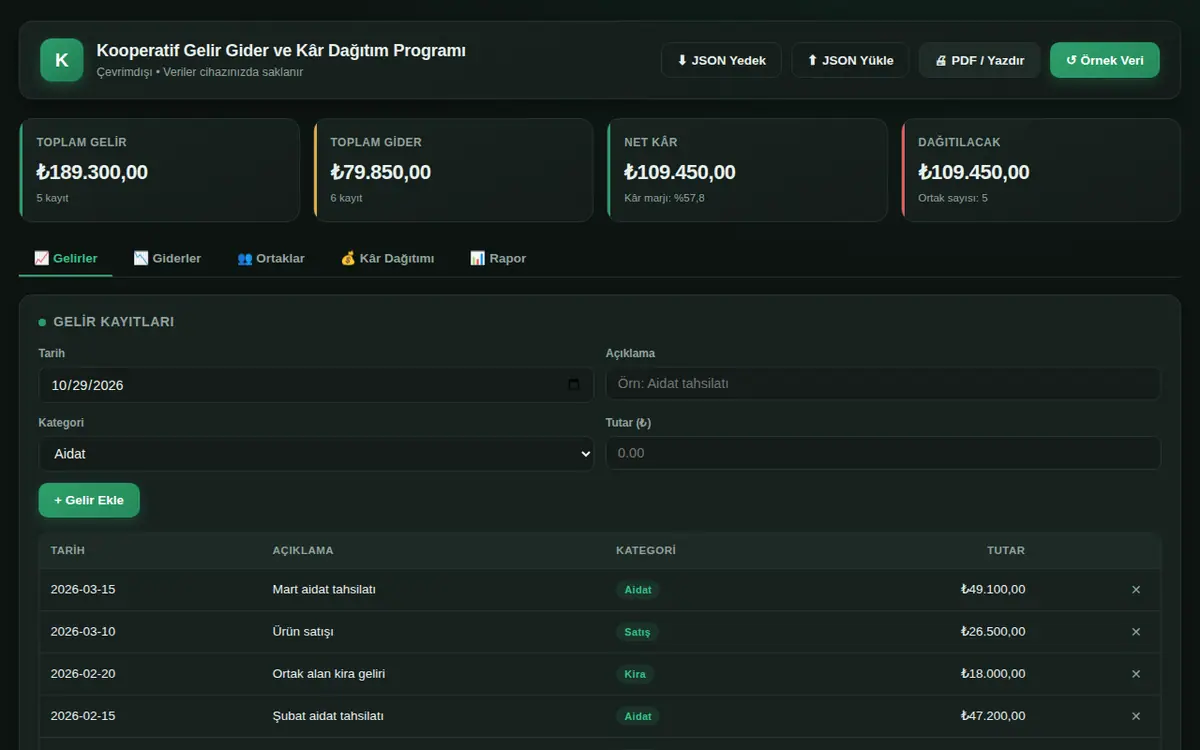
Task: Download backup with JSON Yedek button
Action: pyautogui.click(x=721, y=60)
